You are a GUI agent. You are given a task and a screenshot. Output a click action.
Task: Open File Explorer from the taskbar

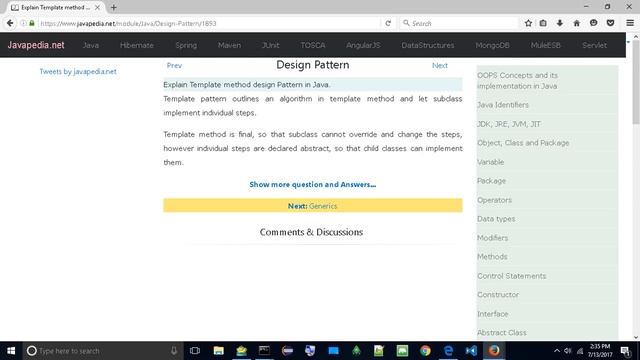pos(218,351)
